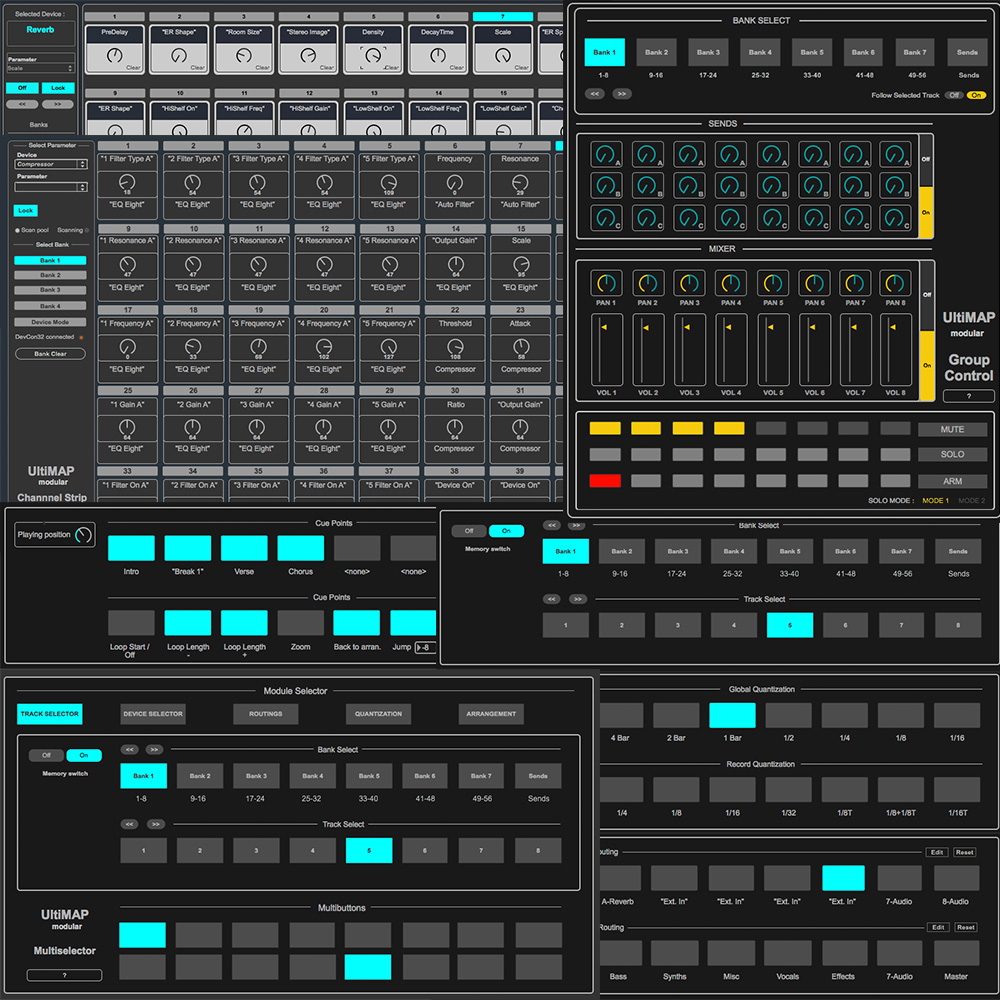Select the Scan pool radio option
The width and height of the screenshot is (1000, 1000).
point(17,229)
